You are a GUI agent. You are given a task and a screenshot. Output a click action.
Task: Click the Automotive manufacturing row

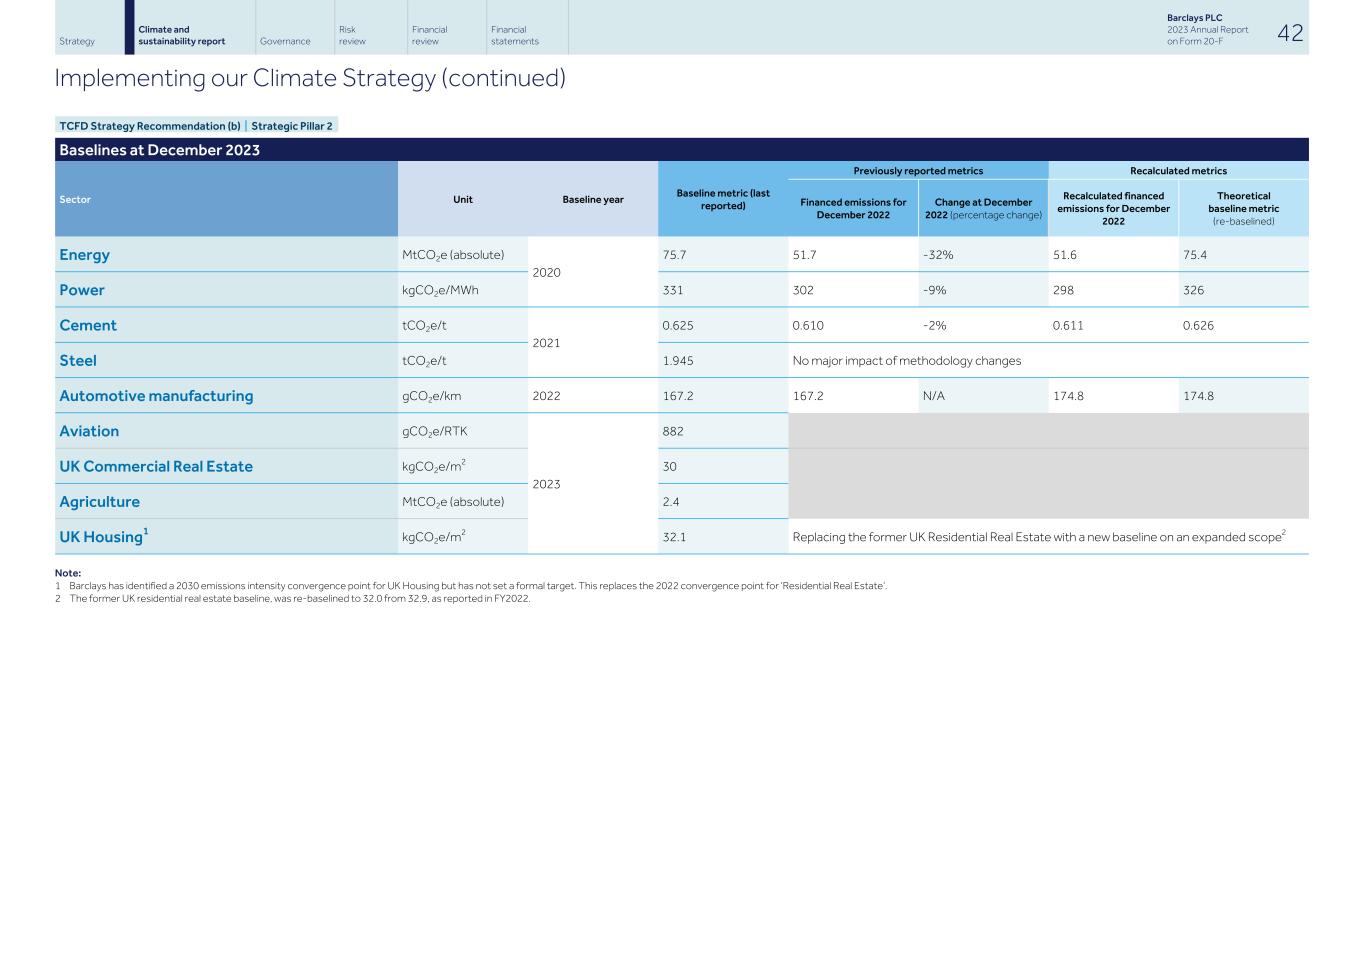(155, 395)
